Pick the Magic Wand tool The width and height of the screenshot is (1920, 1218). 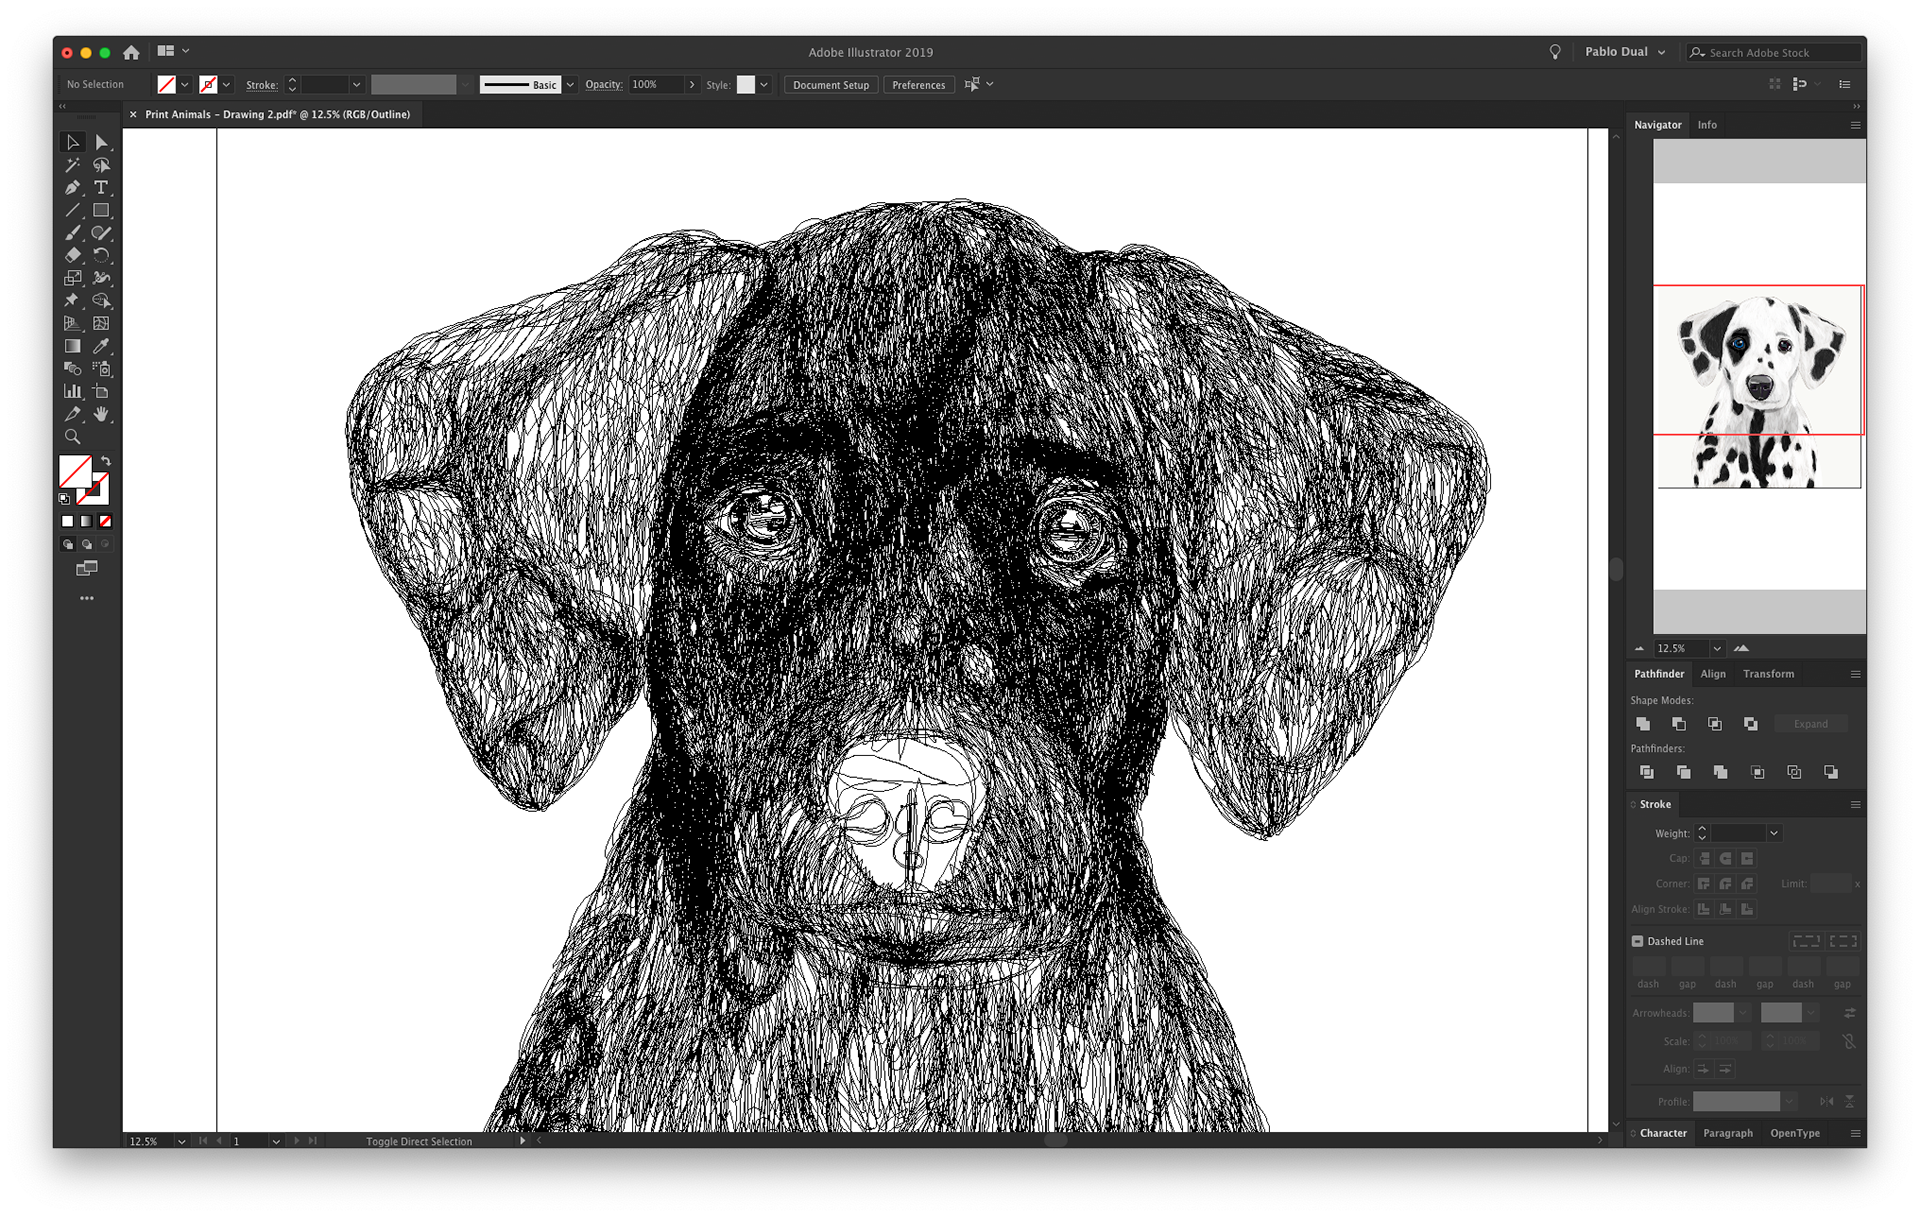point(72,165)
